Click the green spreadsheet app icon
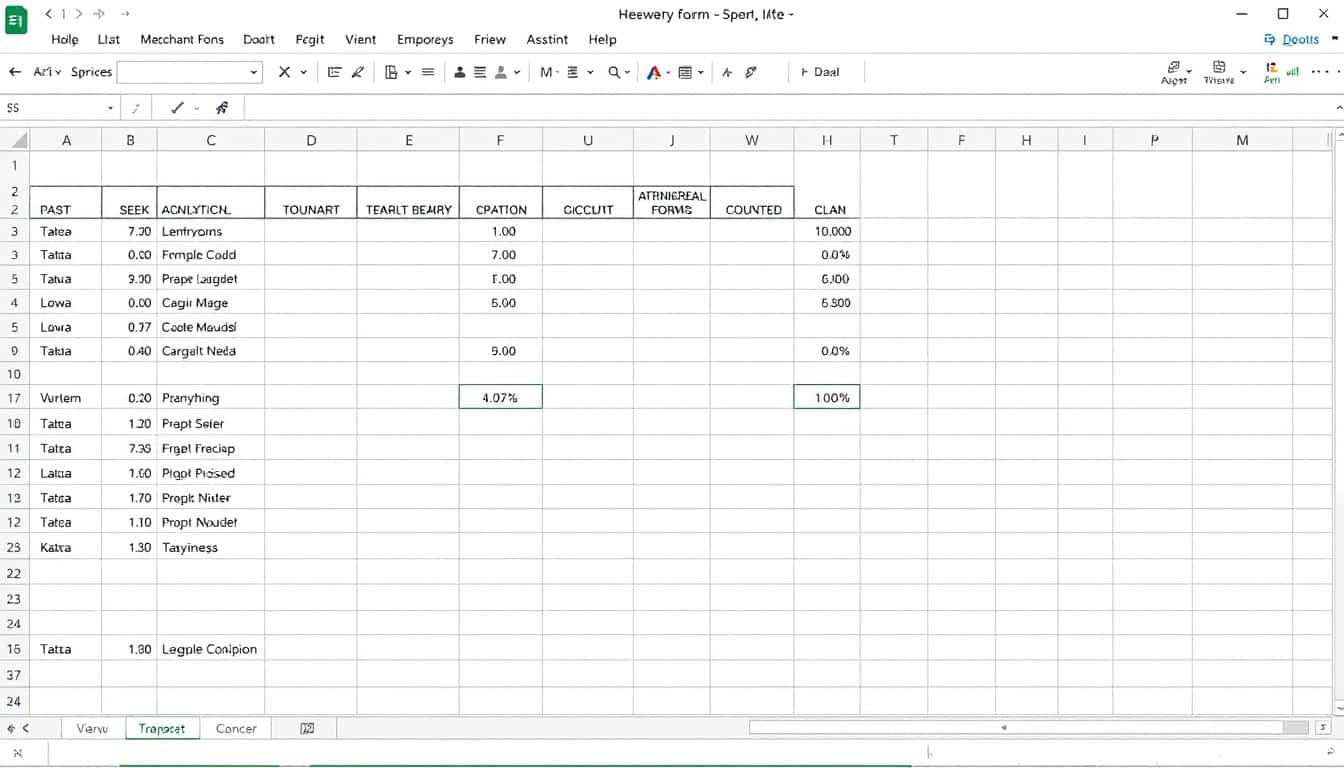 [16, 19]
